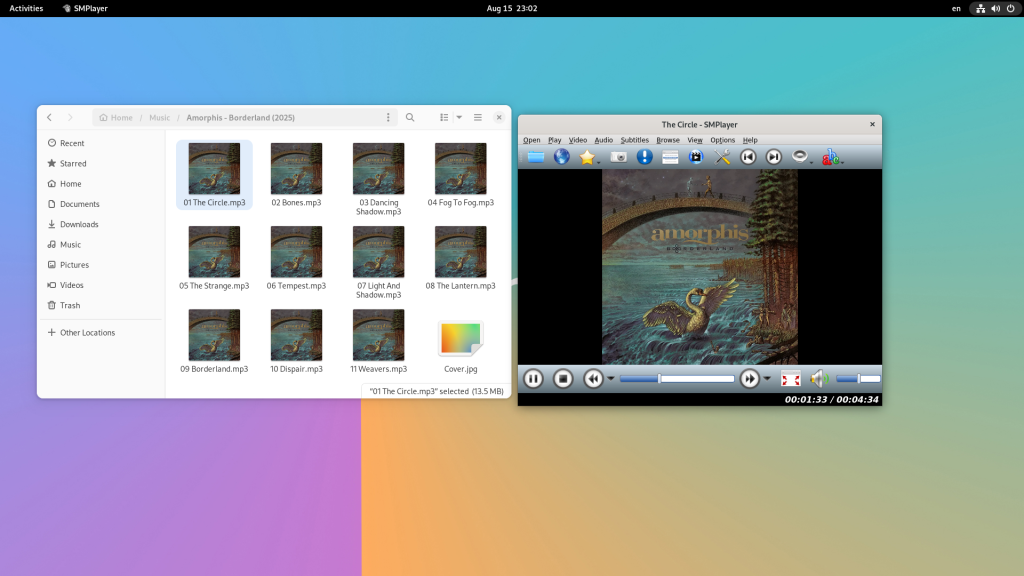
Task: Expand the audio track dropdown arrow
Action: (811, 162)
